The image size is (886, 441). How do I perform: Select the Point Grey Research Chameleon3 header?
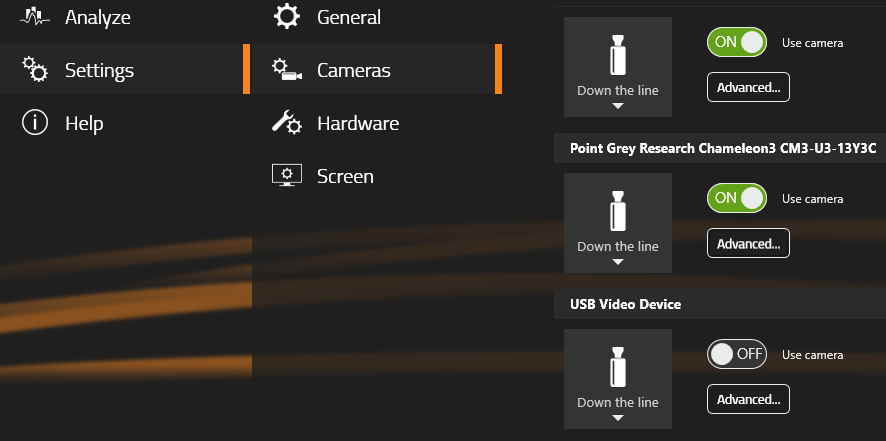coord(723,148)
